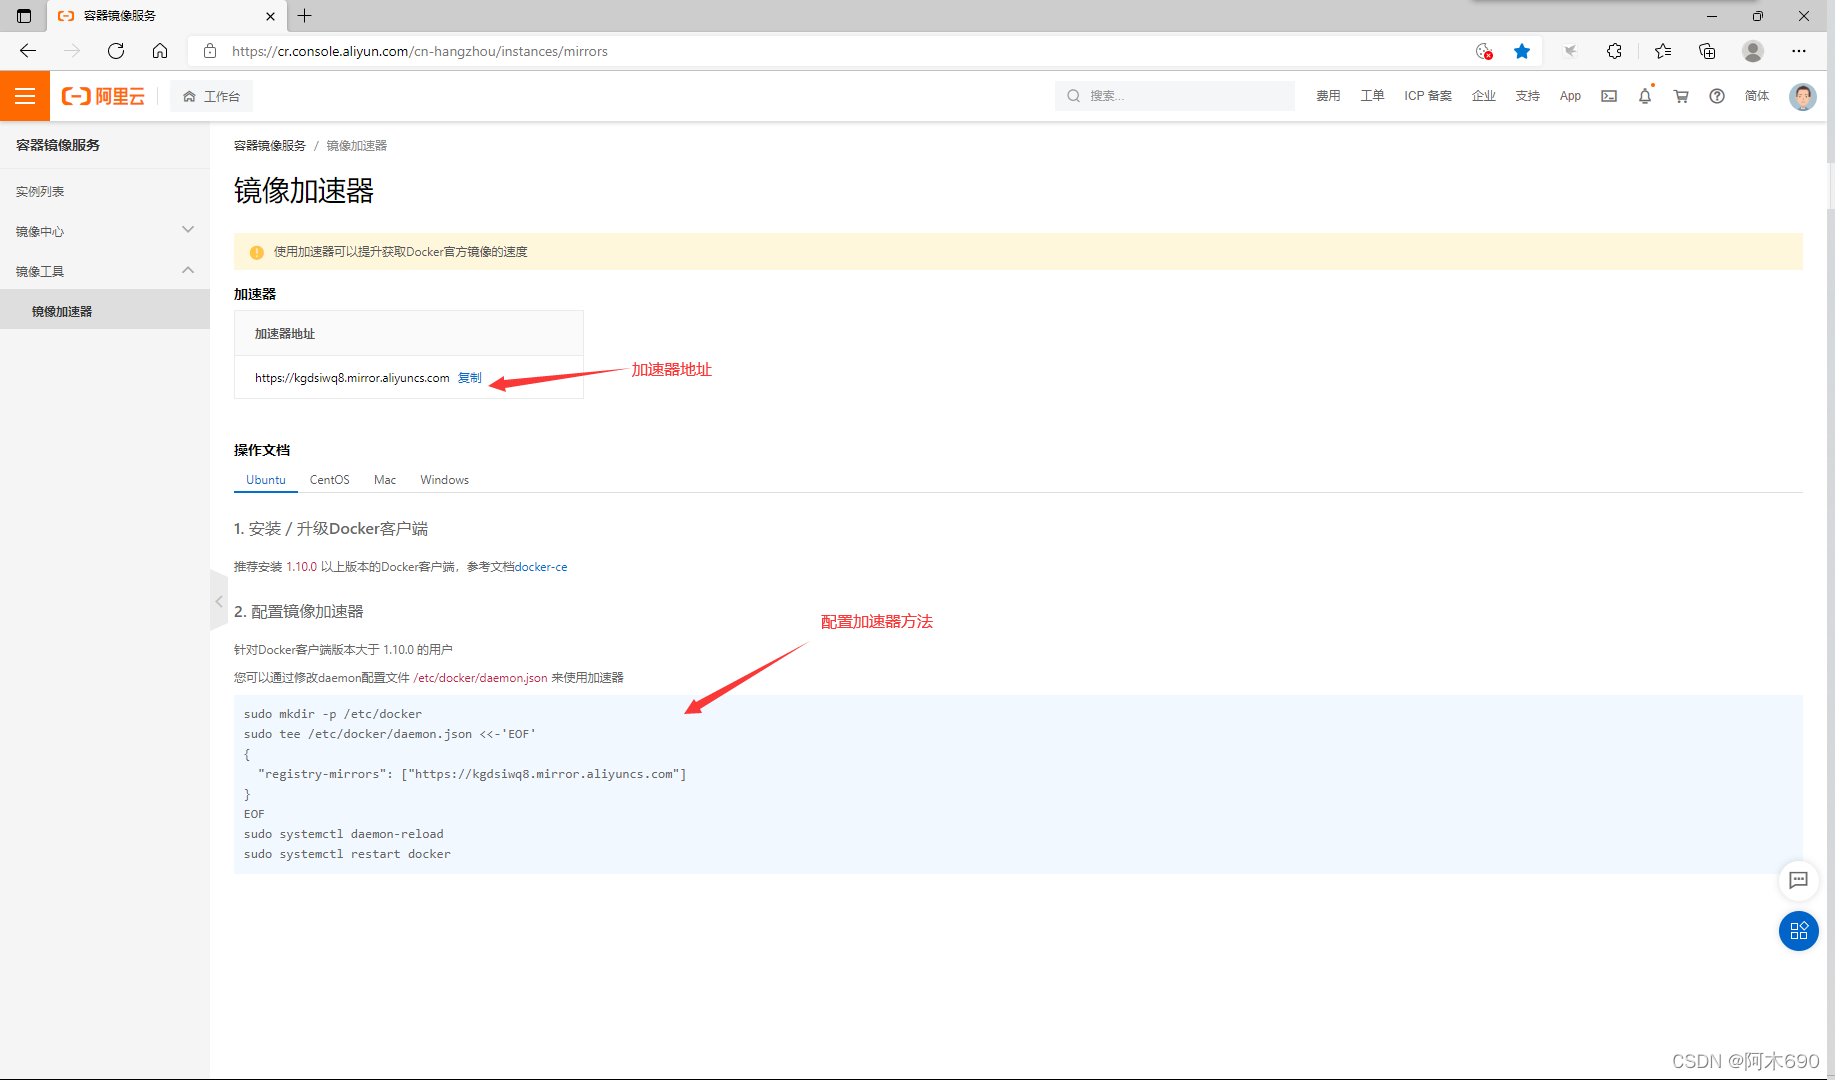Click the 工作台 workbench button
1835x1080 pixels.
coord(211,96)
